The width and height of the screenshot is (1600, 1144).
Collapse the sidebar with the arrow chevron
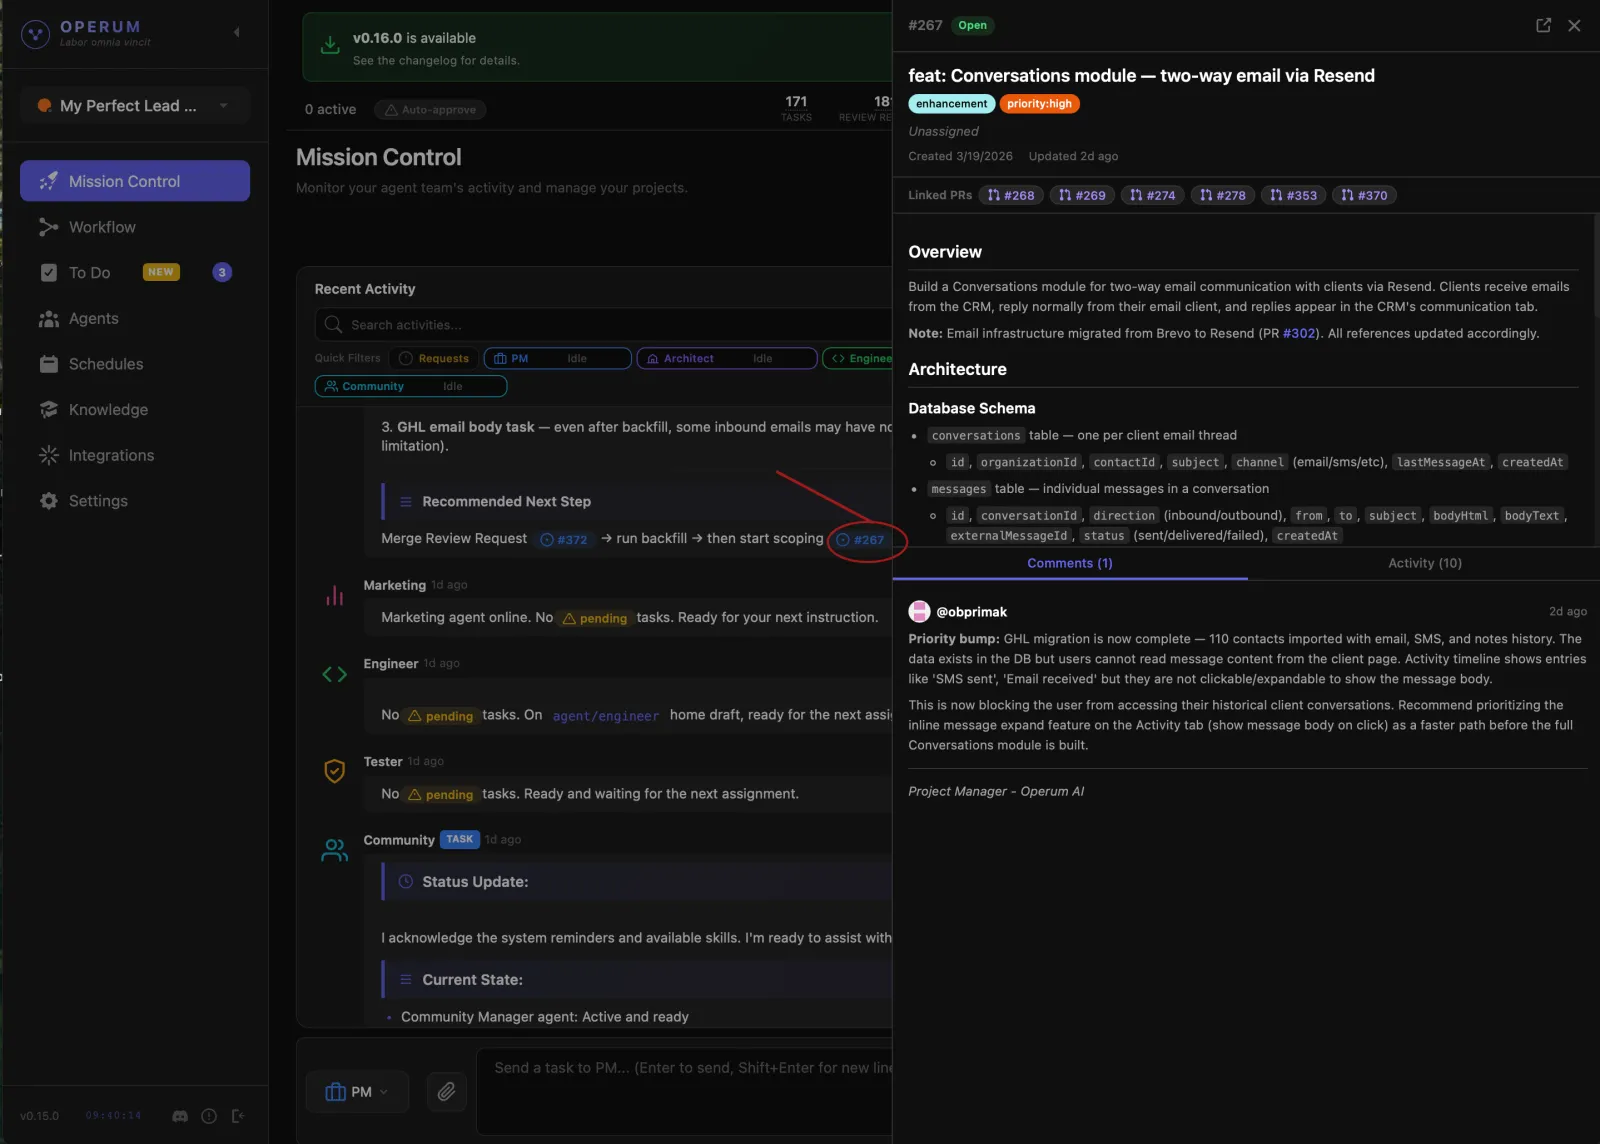click(x=237, y=31)
